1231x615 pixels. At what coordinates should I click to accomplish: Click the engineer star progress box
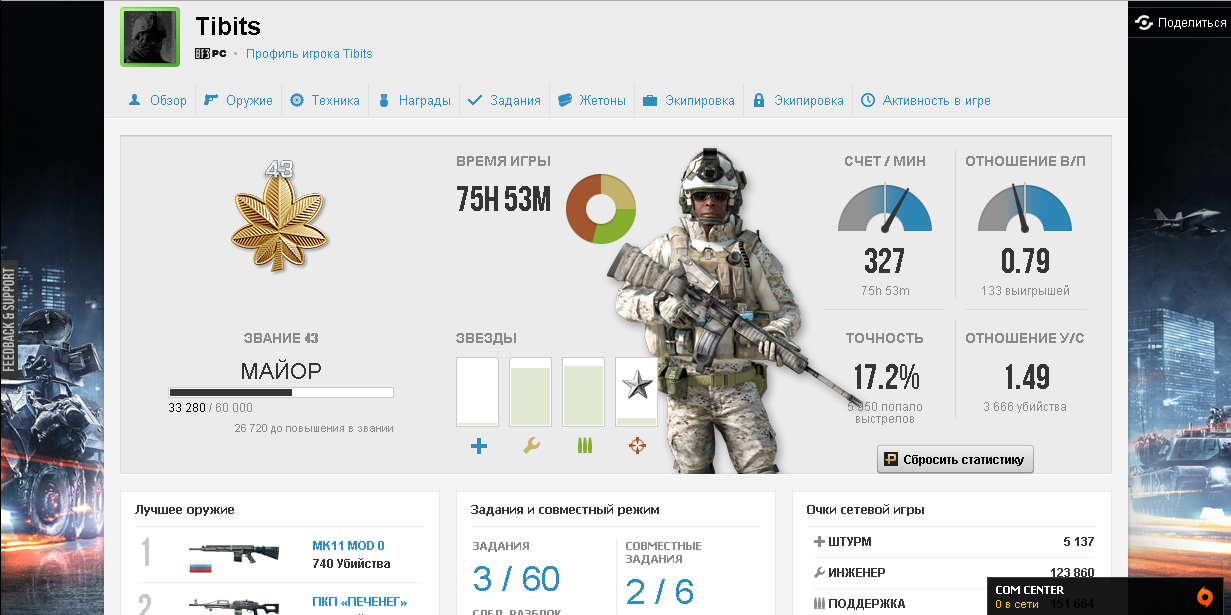(531, 392)
